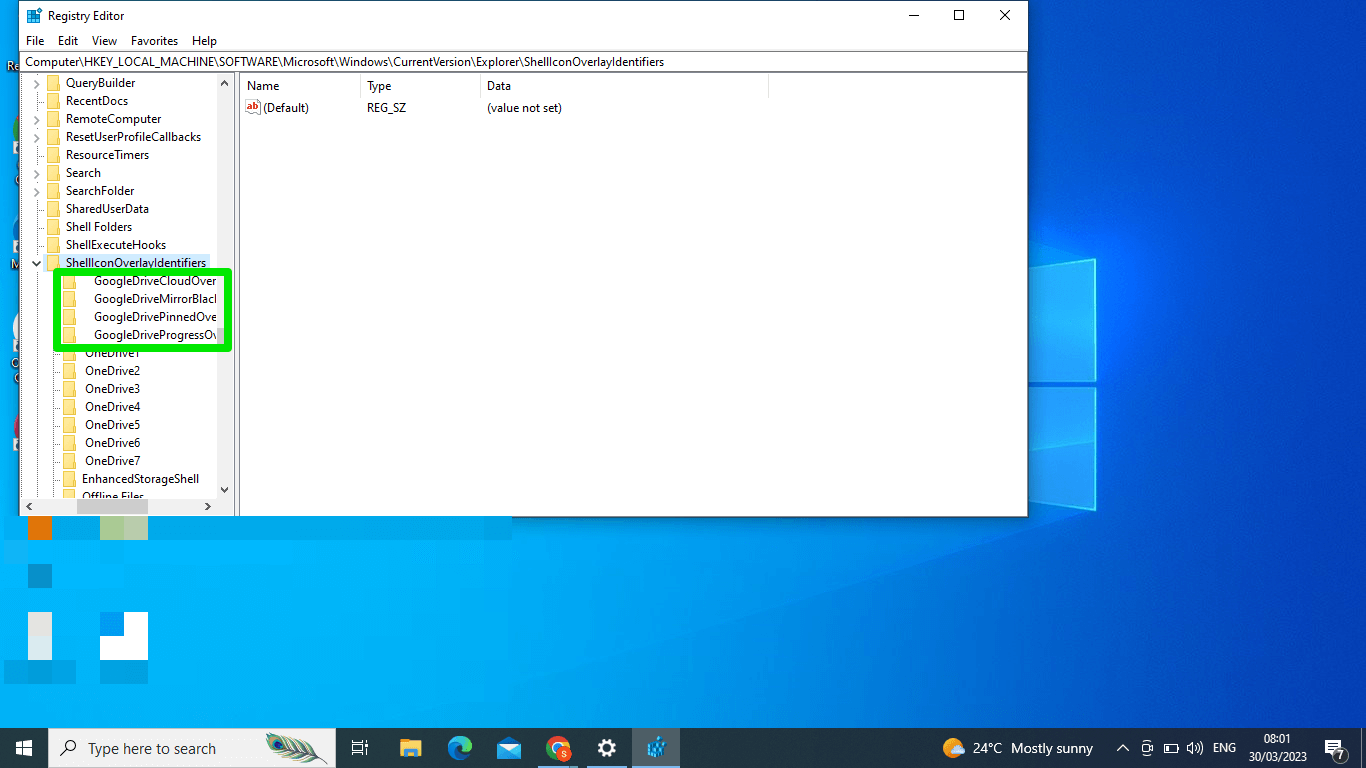Select the ShellIconOverlayIdentifiers key label
The height and width of the screenshot is (768, 1366).
coord(136,263)
